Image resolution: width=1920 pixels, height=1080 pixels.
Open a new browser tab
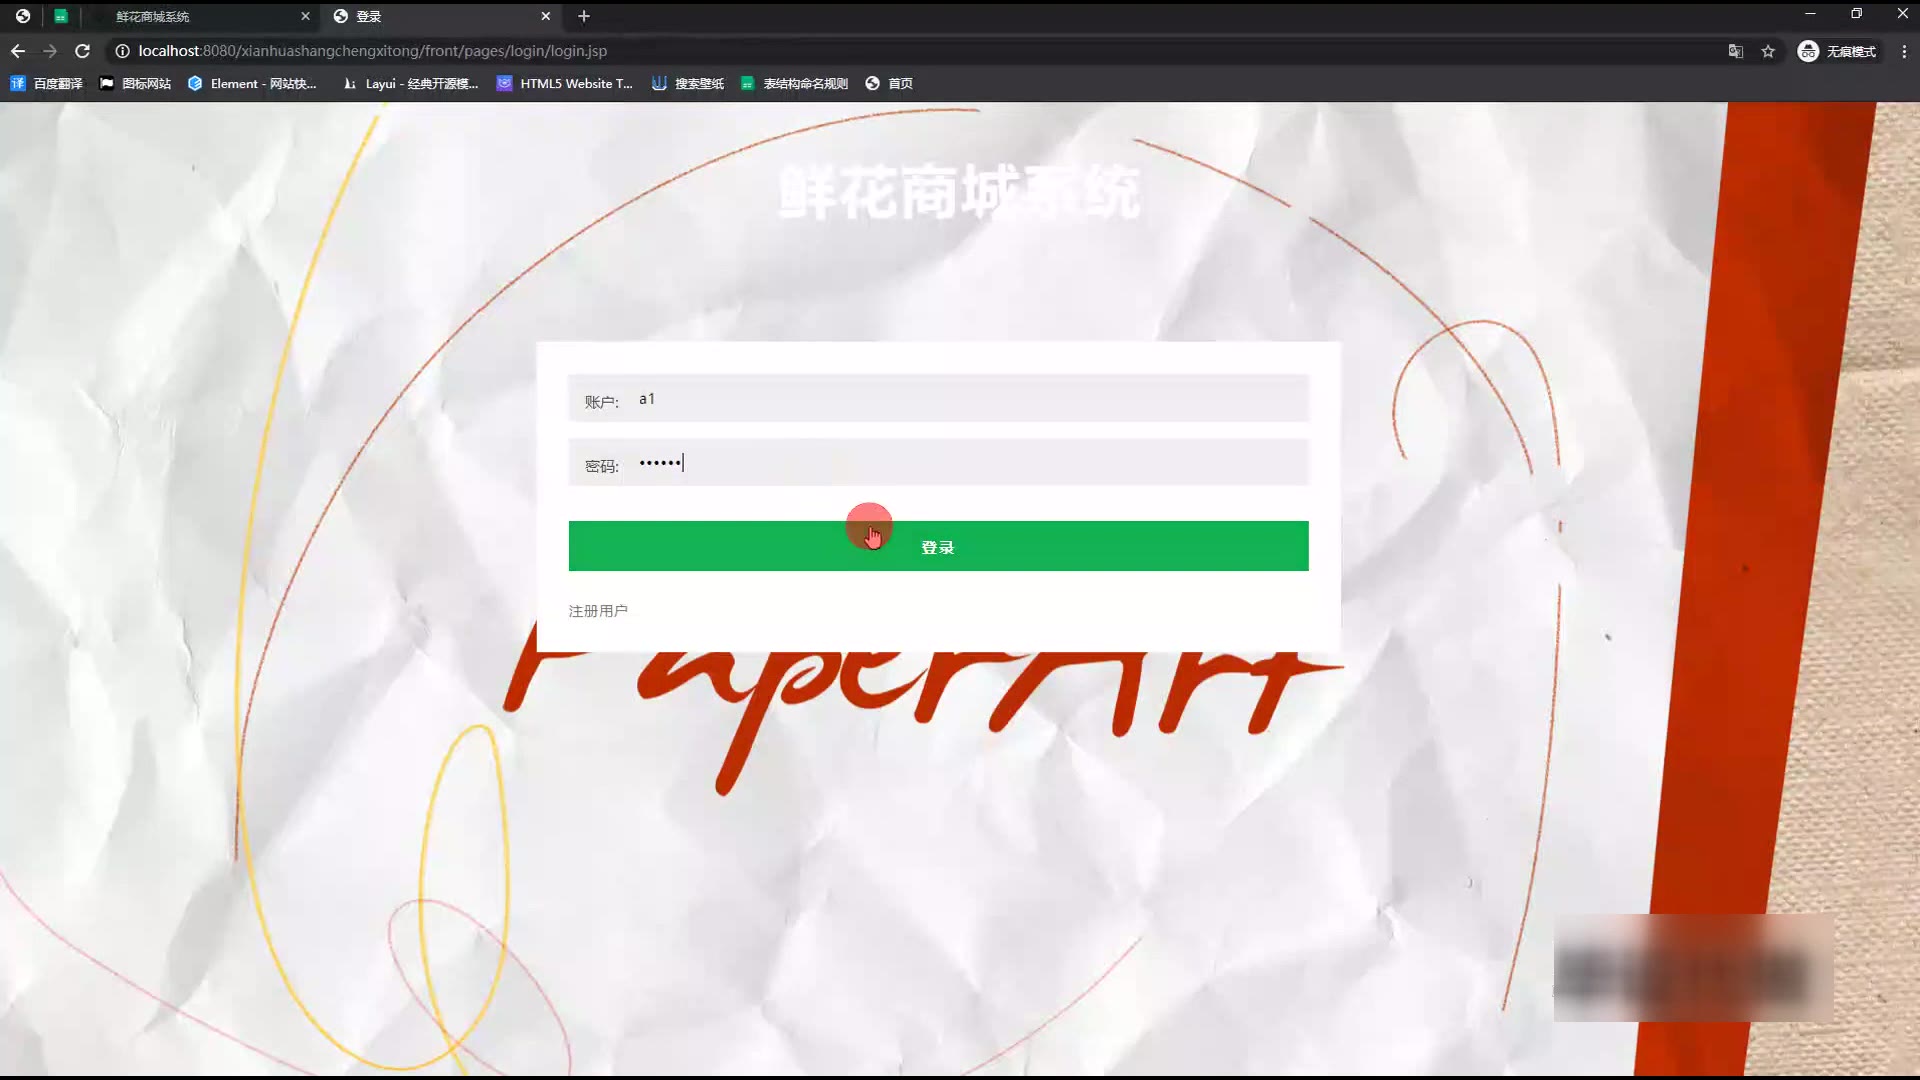[584, 16]
